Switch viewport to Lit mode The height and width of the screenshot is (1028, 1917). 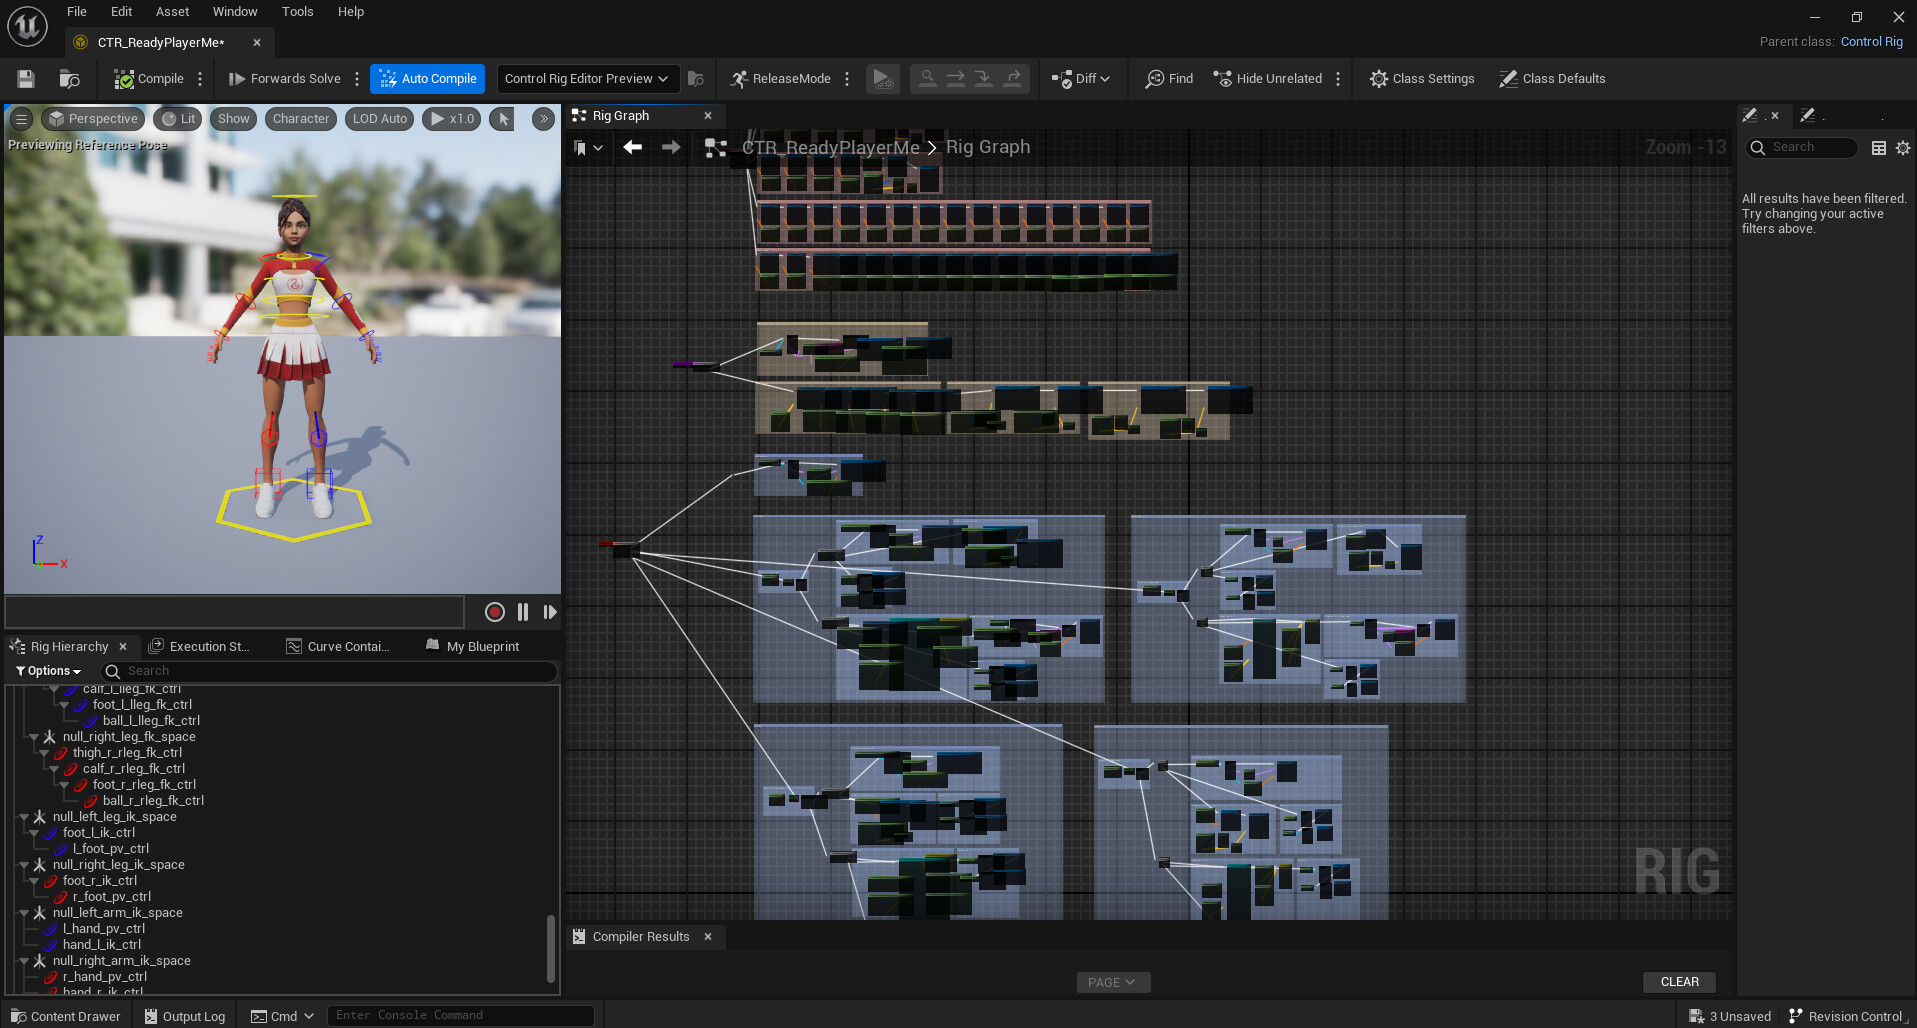pos(177,118)
